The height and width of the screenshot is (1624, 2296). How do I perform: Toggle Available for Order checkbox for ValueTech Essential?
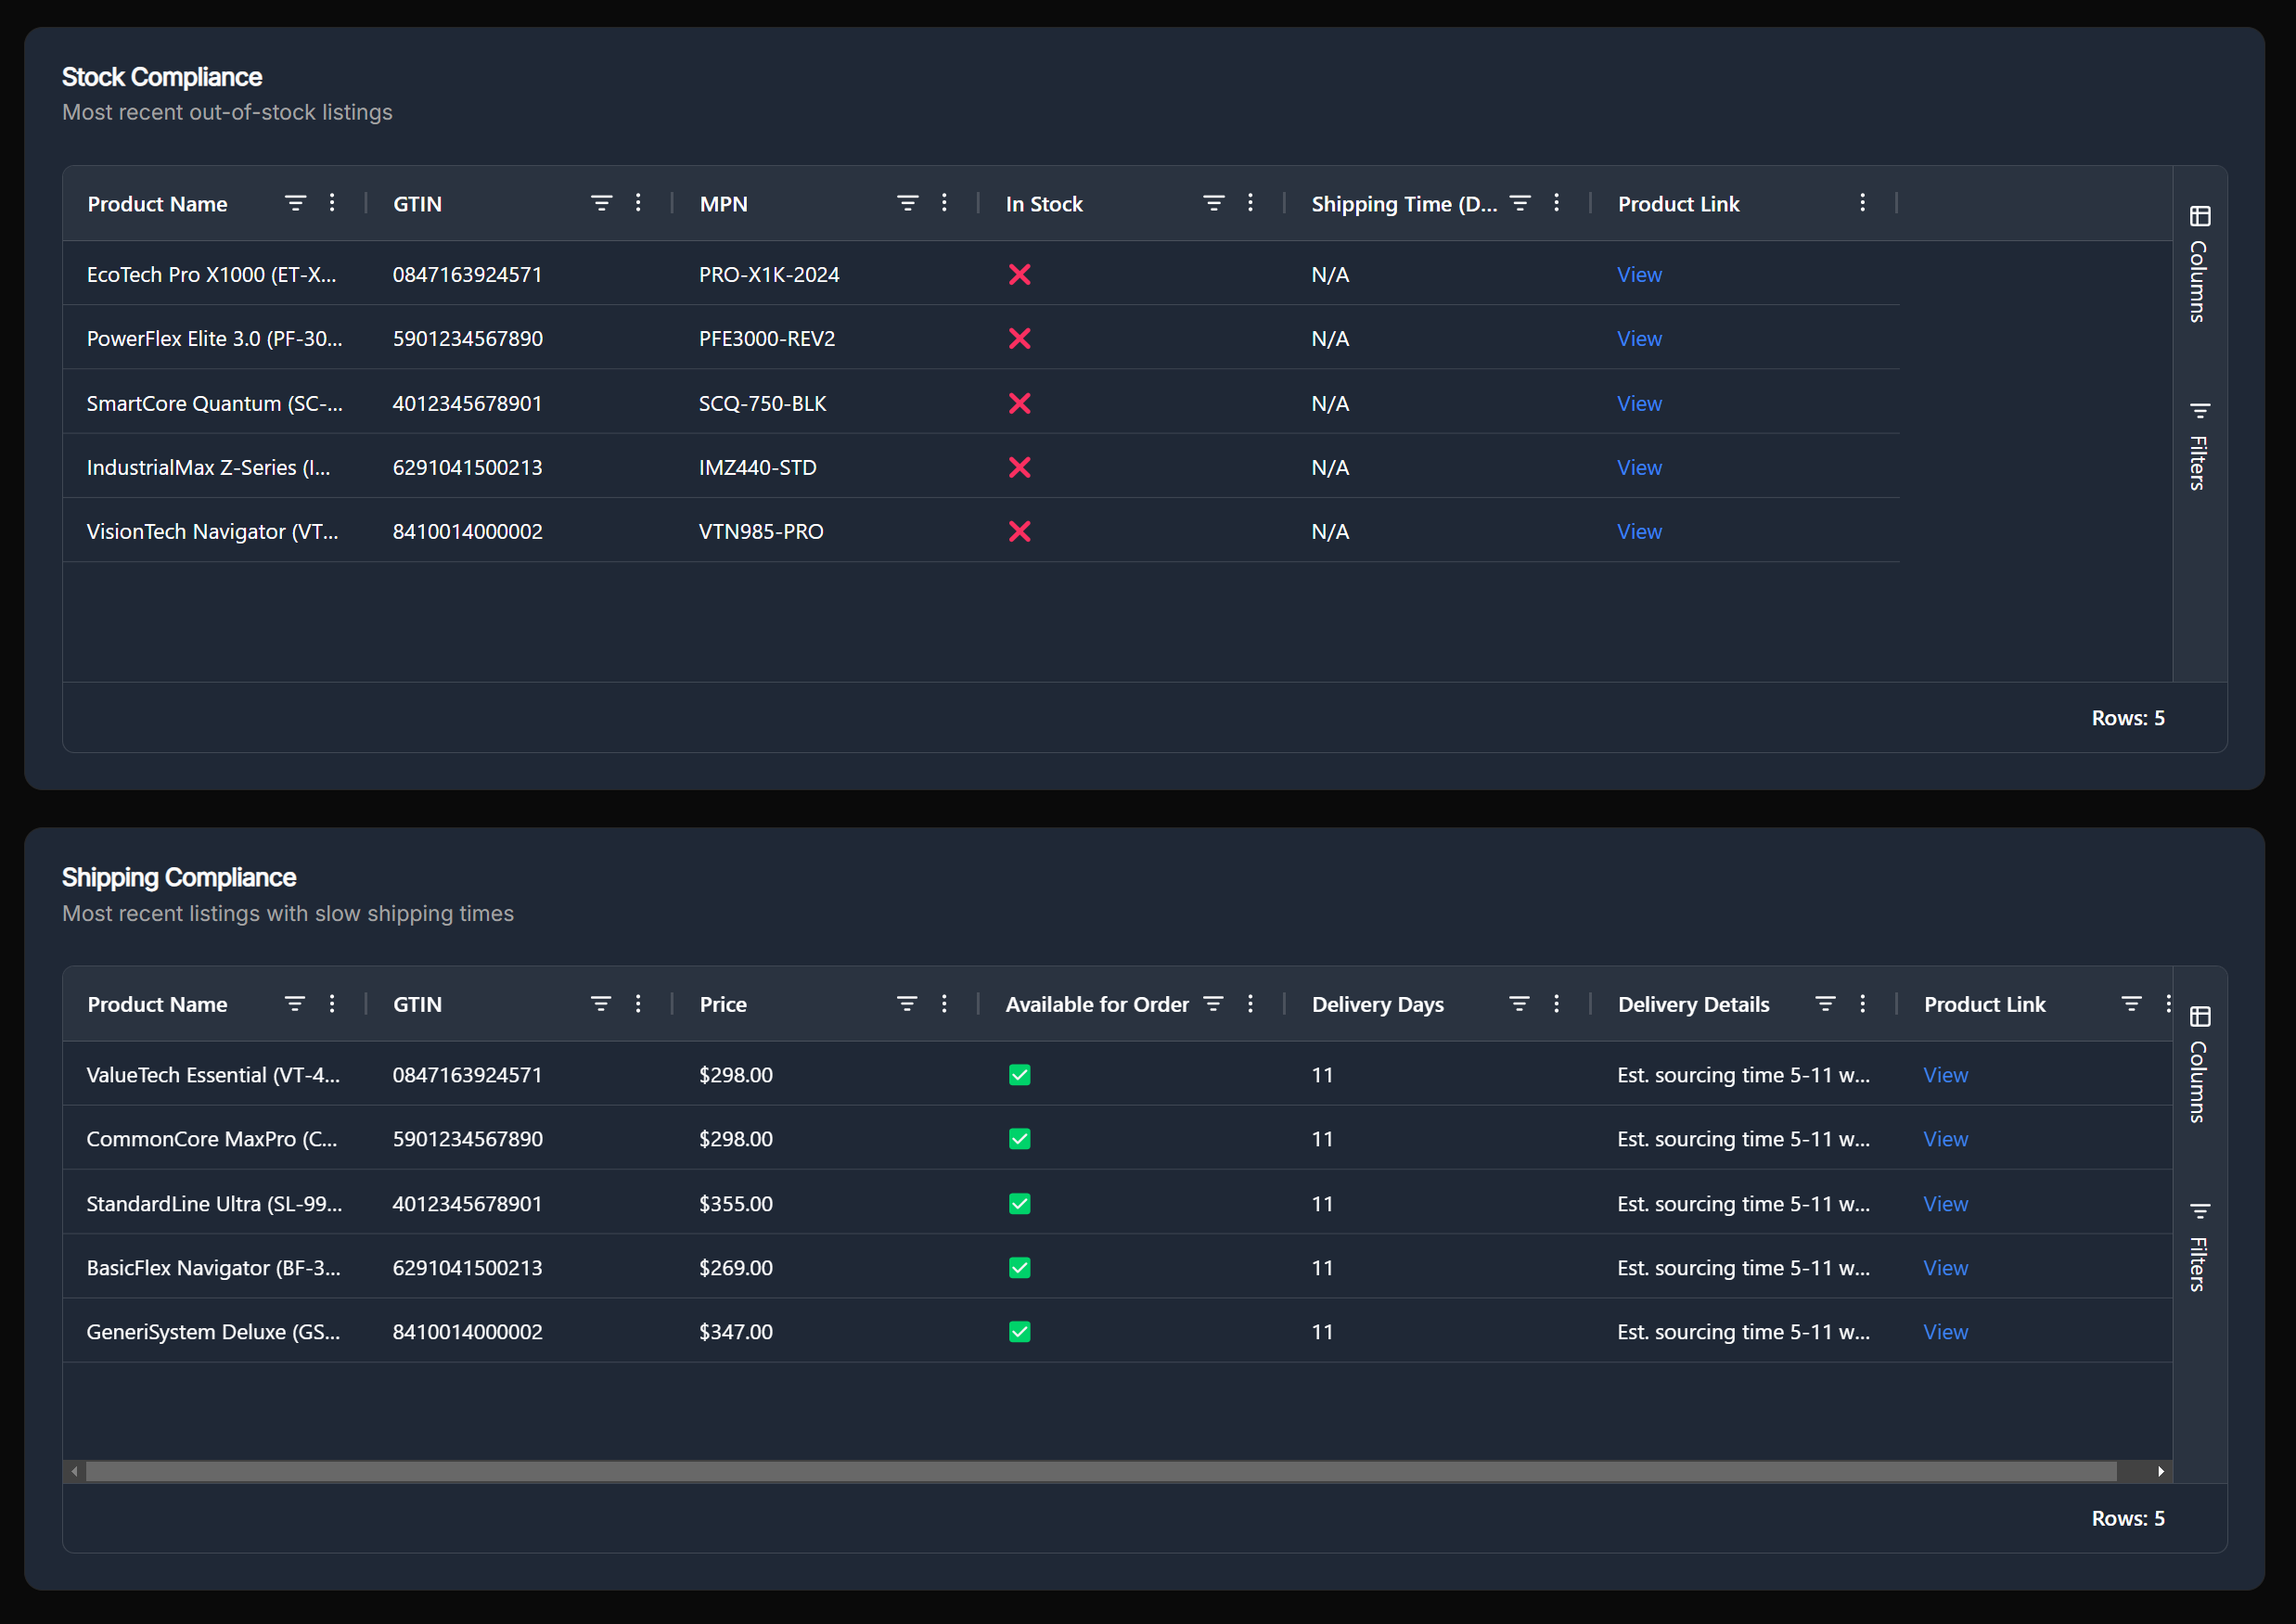(x=1019, y=1075)
